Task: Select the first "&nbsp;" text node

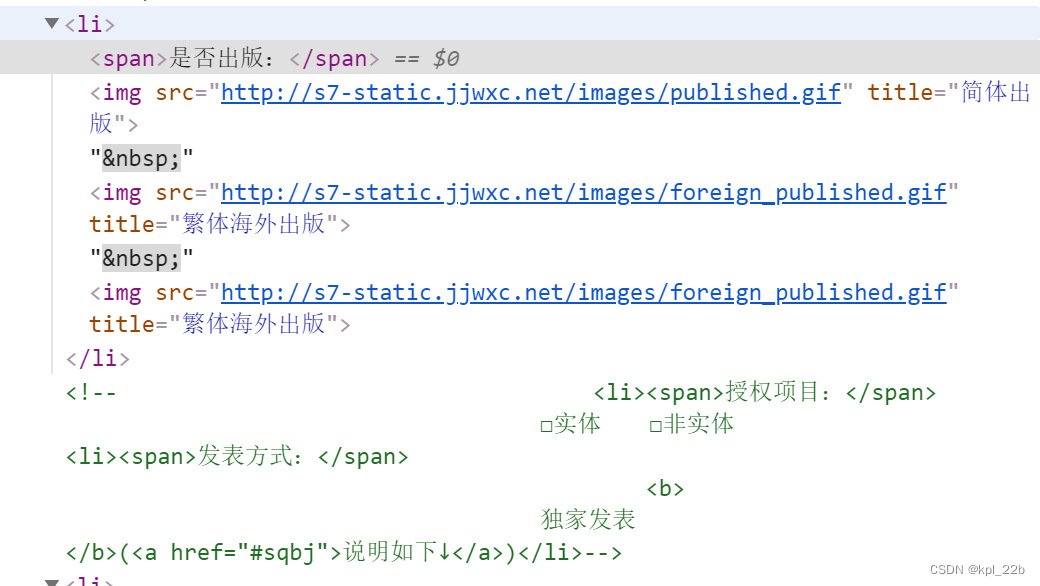Action: 141,158
